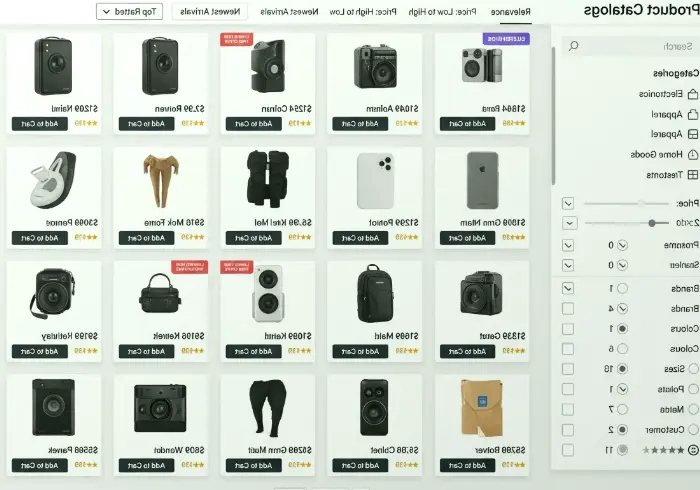The width and height of the screenshot is (700, 490).
Task: Open the Top Rated sort dropdown
Action: pyautogui.click(x=129, y=12)
